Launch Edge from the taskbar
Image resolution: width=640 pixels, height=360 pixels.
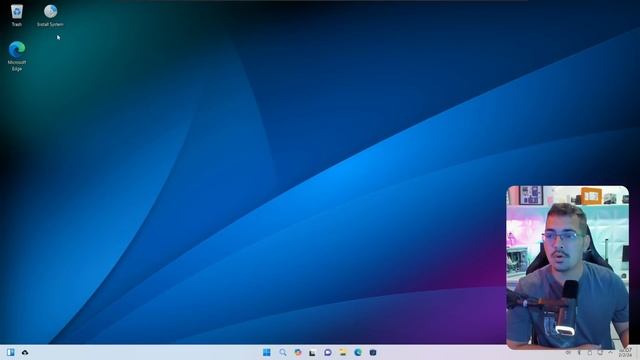(358, 352)
